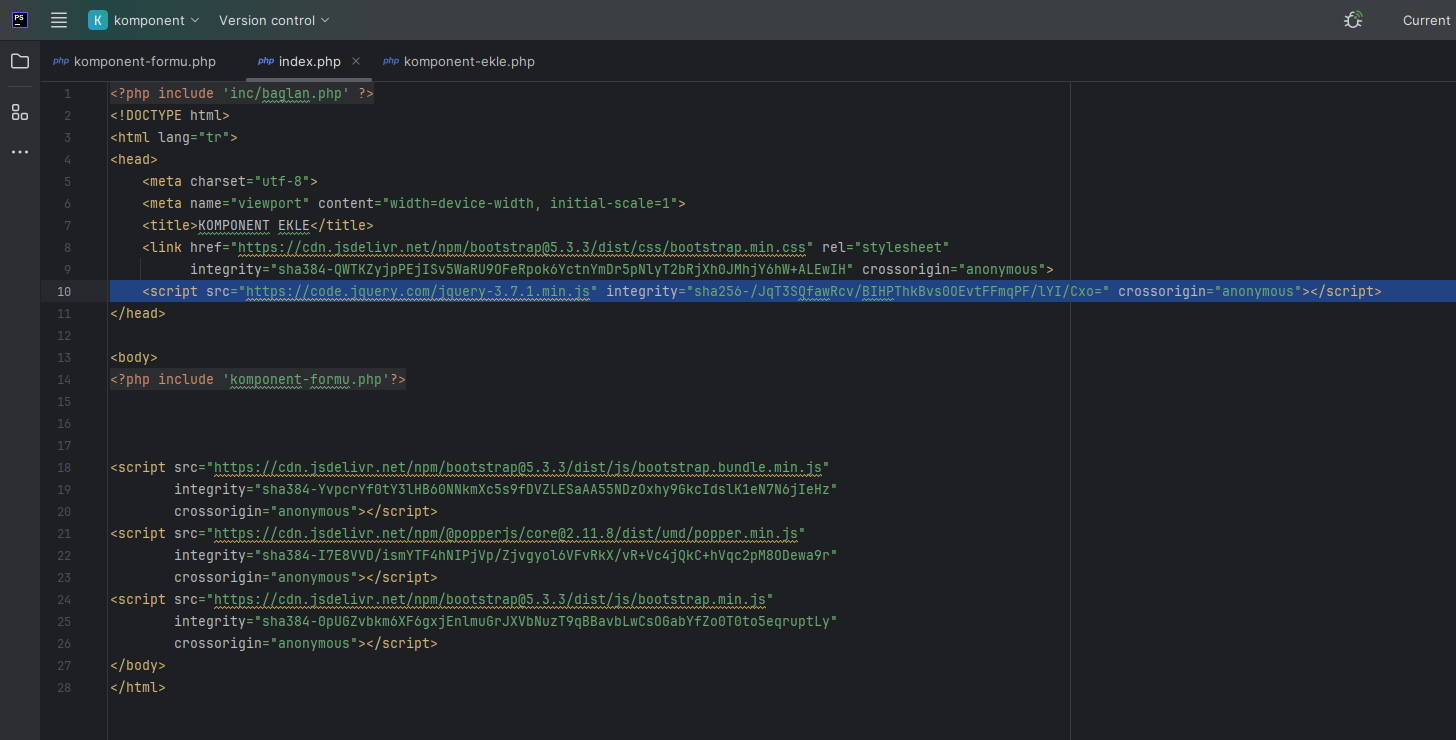Click crossorigin="anonymous" on line 20
The width and height of the screenshot is (1456, 740).
click(266, 511)
